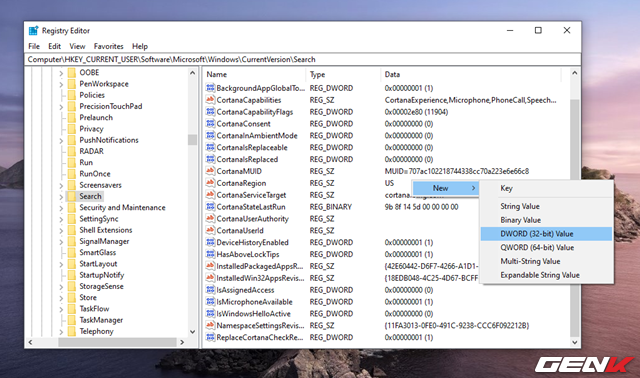The width and height of the screenshot is (640, 378).
Task: Select the TaskManager key in the tree
Action: click(x=101, y=320)
